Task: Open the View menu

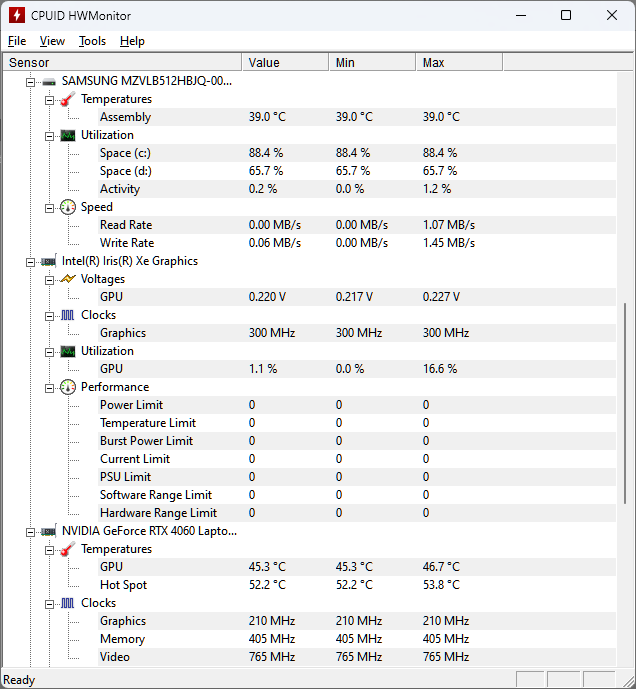Action: 52,41
